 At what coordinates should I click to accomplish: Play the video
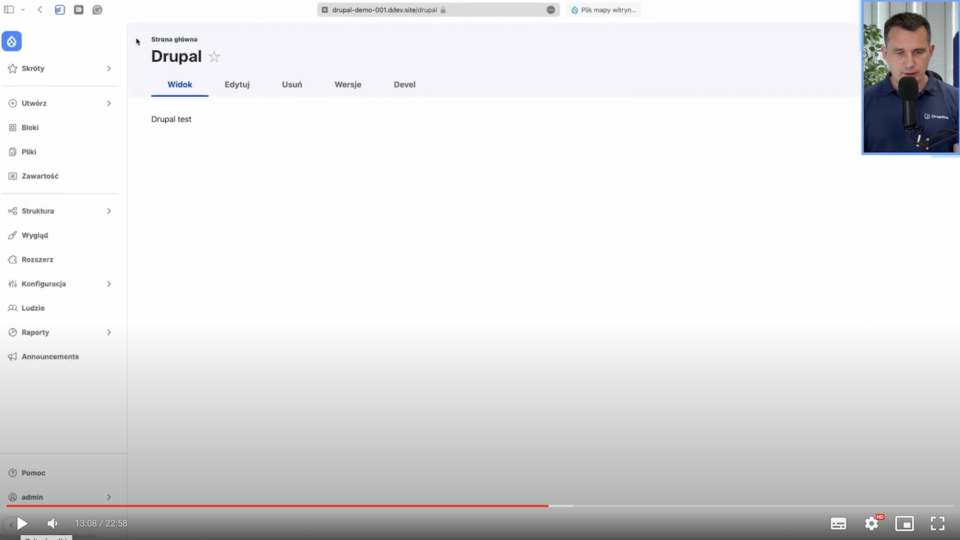tap(22, 523)
